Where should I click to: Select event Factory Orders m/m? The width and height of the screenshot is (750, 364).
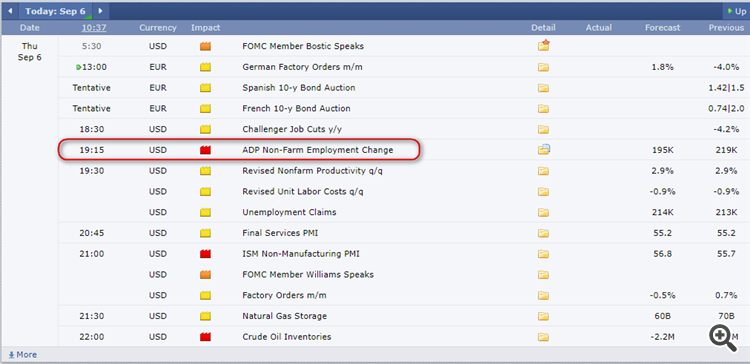tap(285, 295)
